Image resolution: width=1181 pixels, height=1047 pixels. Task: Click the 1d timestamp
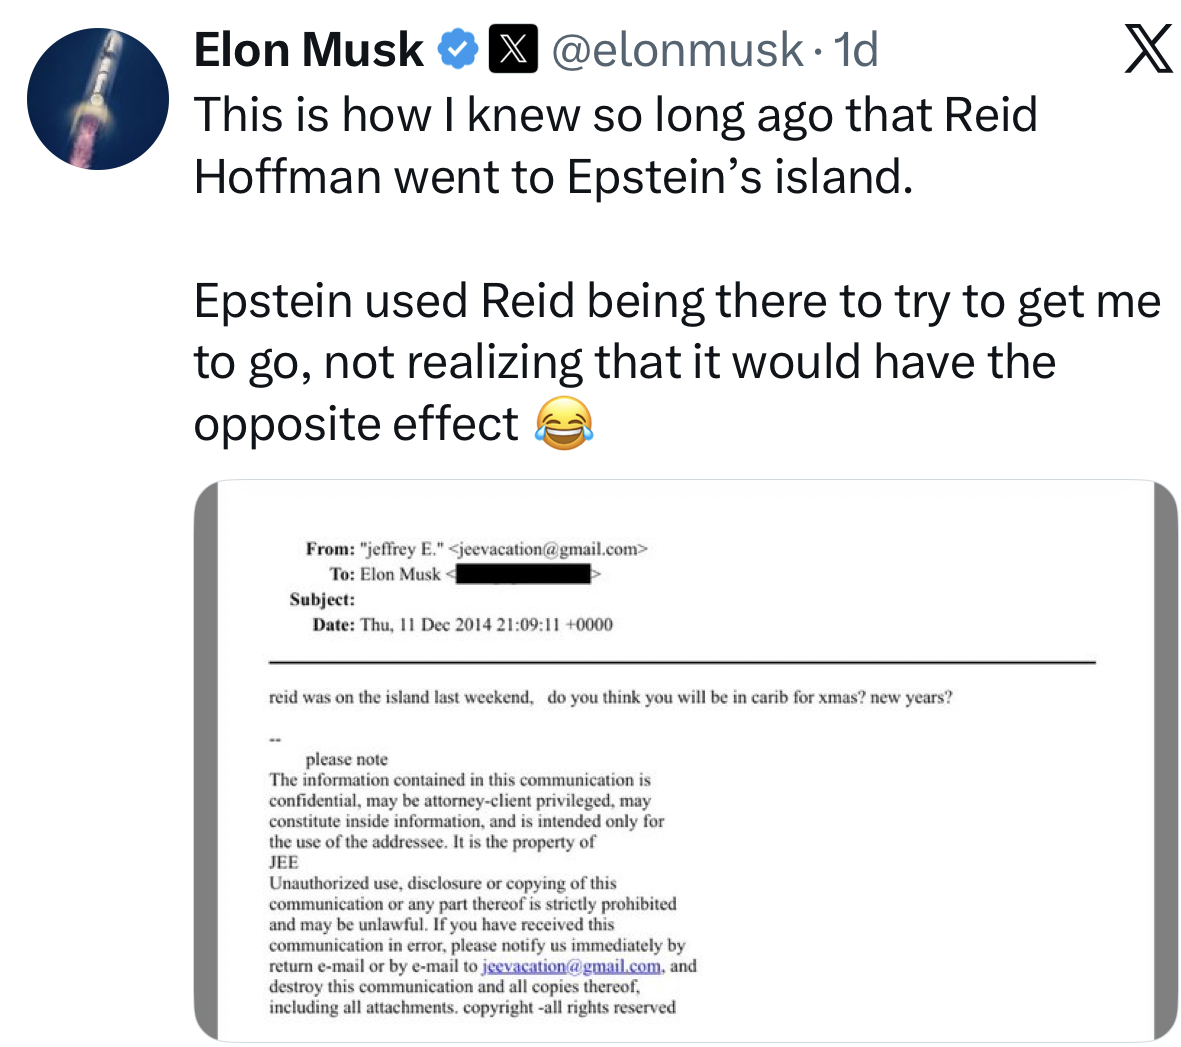856,50
